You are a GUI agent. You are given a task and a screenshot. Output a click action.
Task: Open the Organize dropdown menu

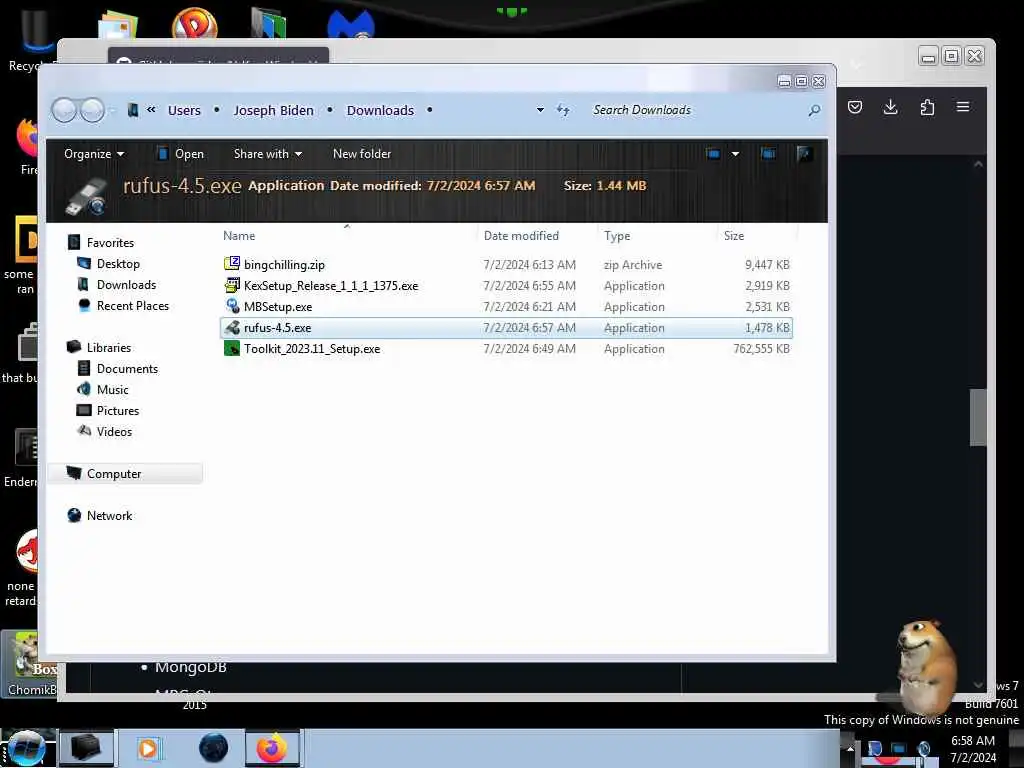click(94, 154)
